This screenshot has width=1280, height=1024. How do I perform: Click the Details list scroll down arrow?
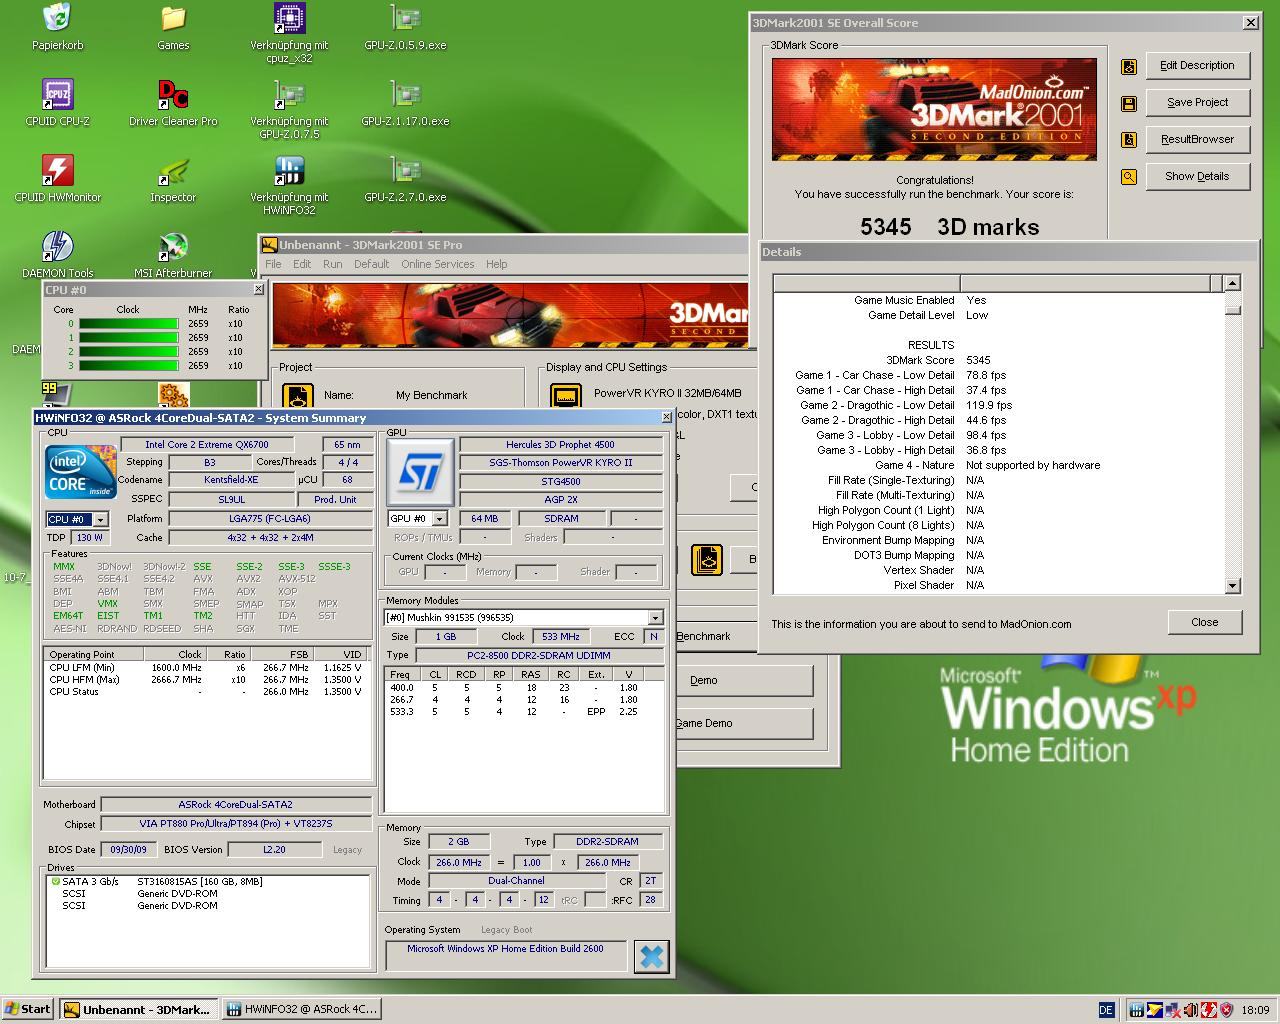(x=1232, y=586)
